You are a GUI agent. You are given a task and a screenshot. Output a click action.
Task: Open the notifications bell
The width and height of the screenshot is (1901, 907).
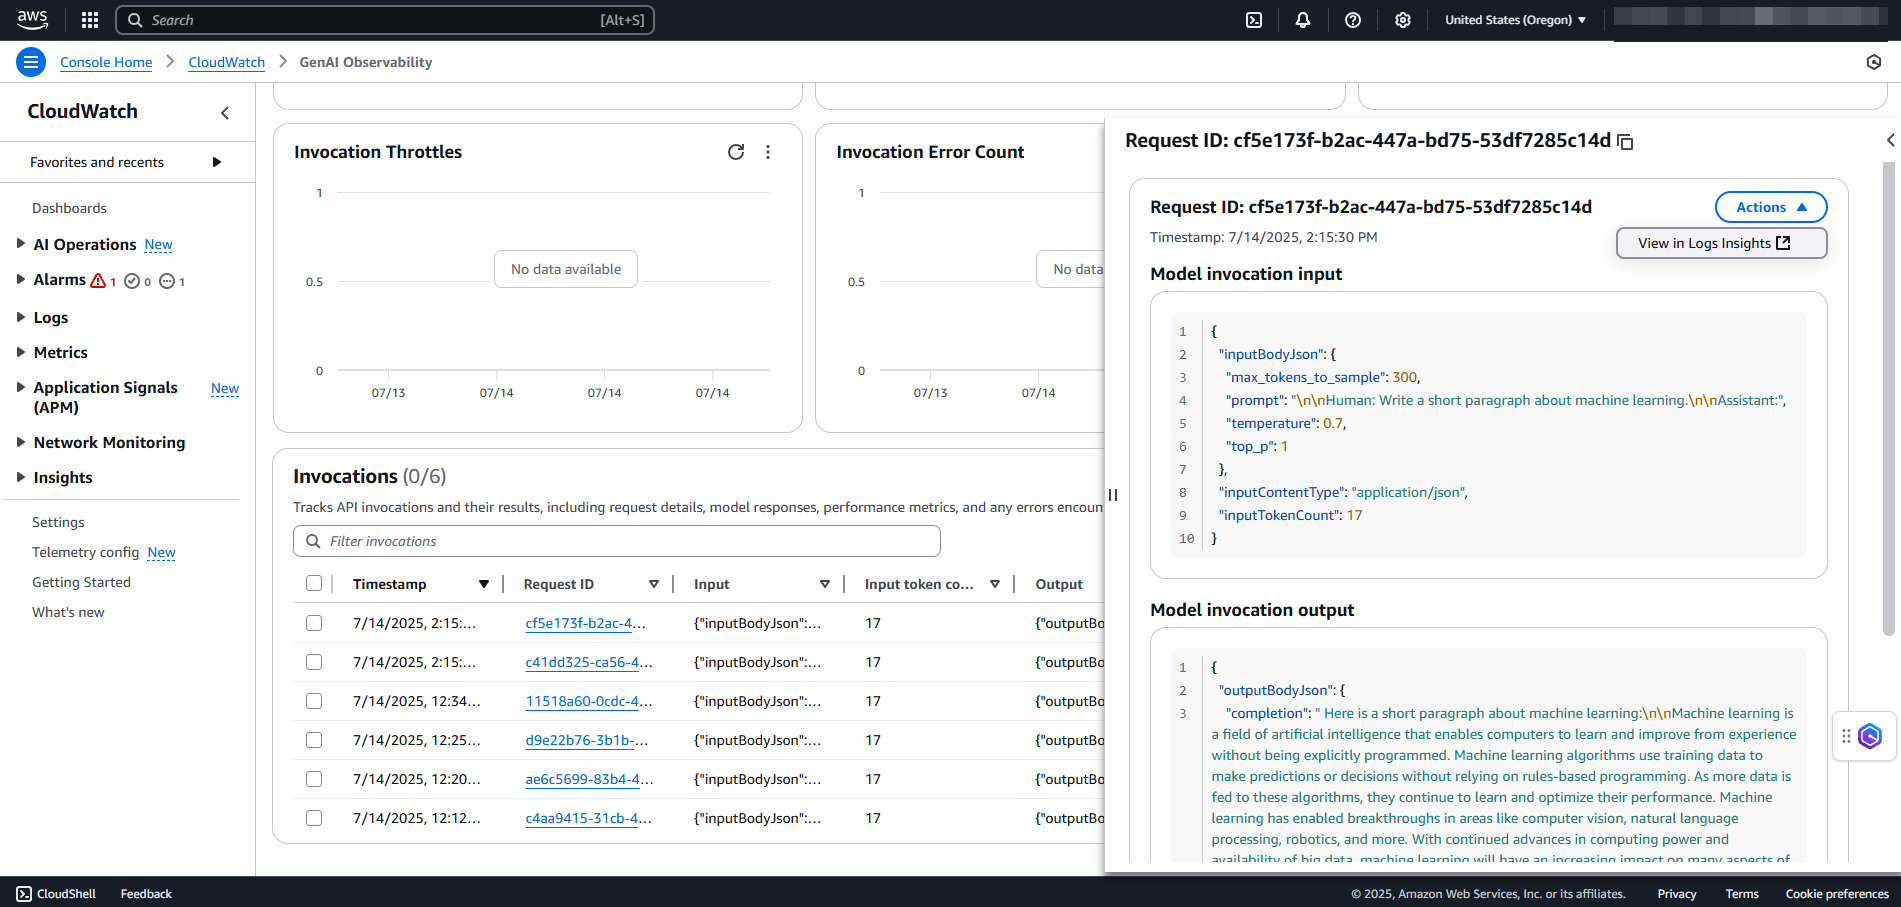pyautogui.click(x=1302, y=20)
